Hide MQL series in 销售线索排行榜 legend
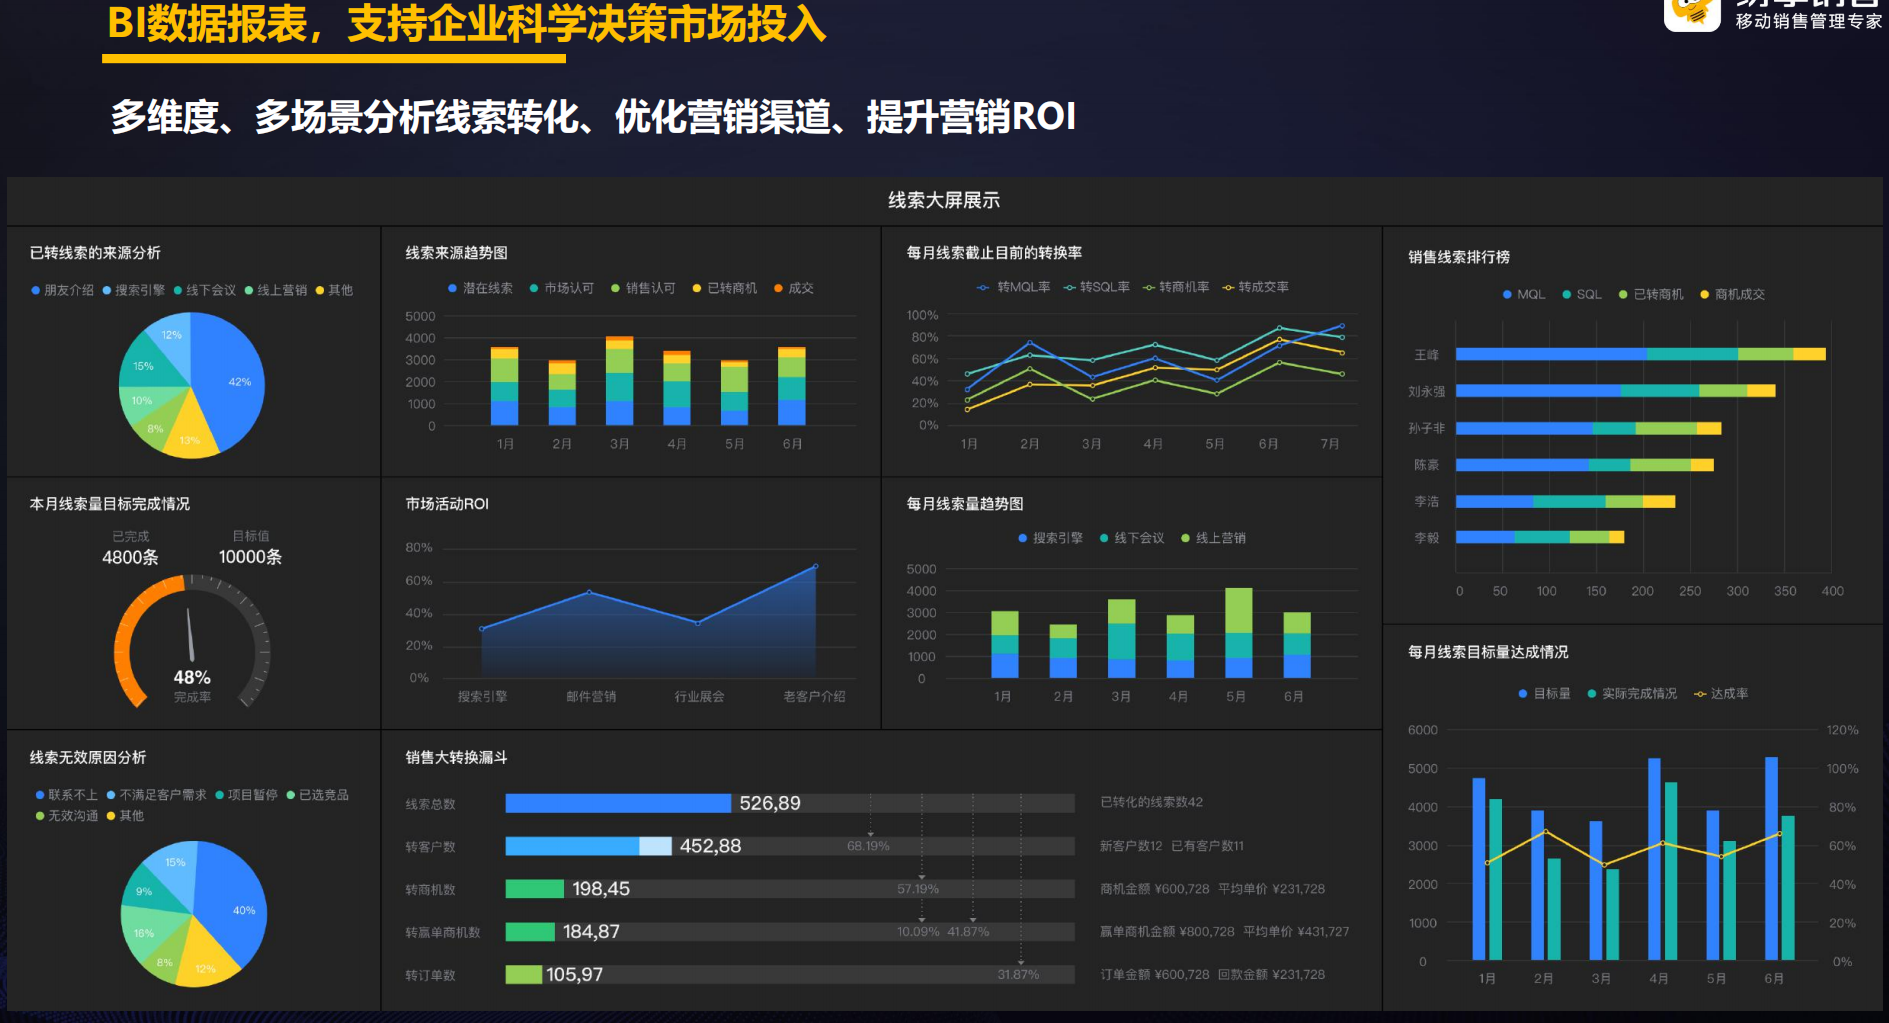Screen dimensions: 1889x1023 click(x=1523, y=294)
